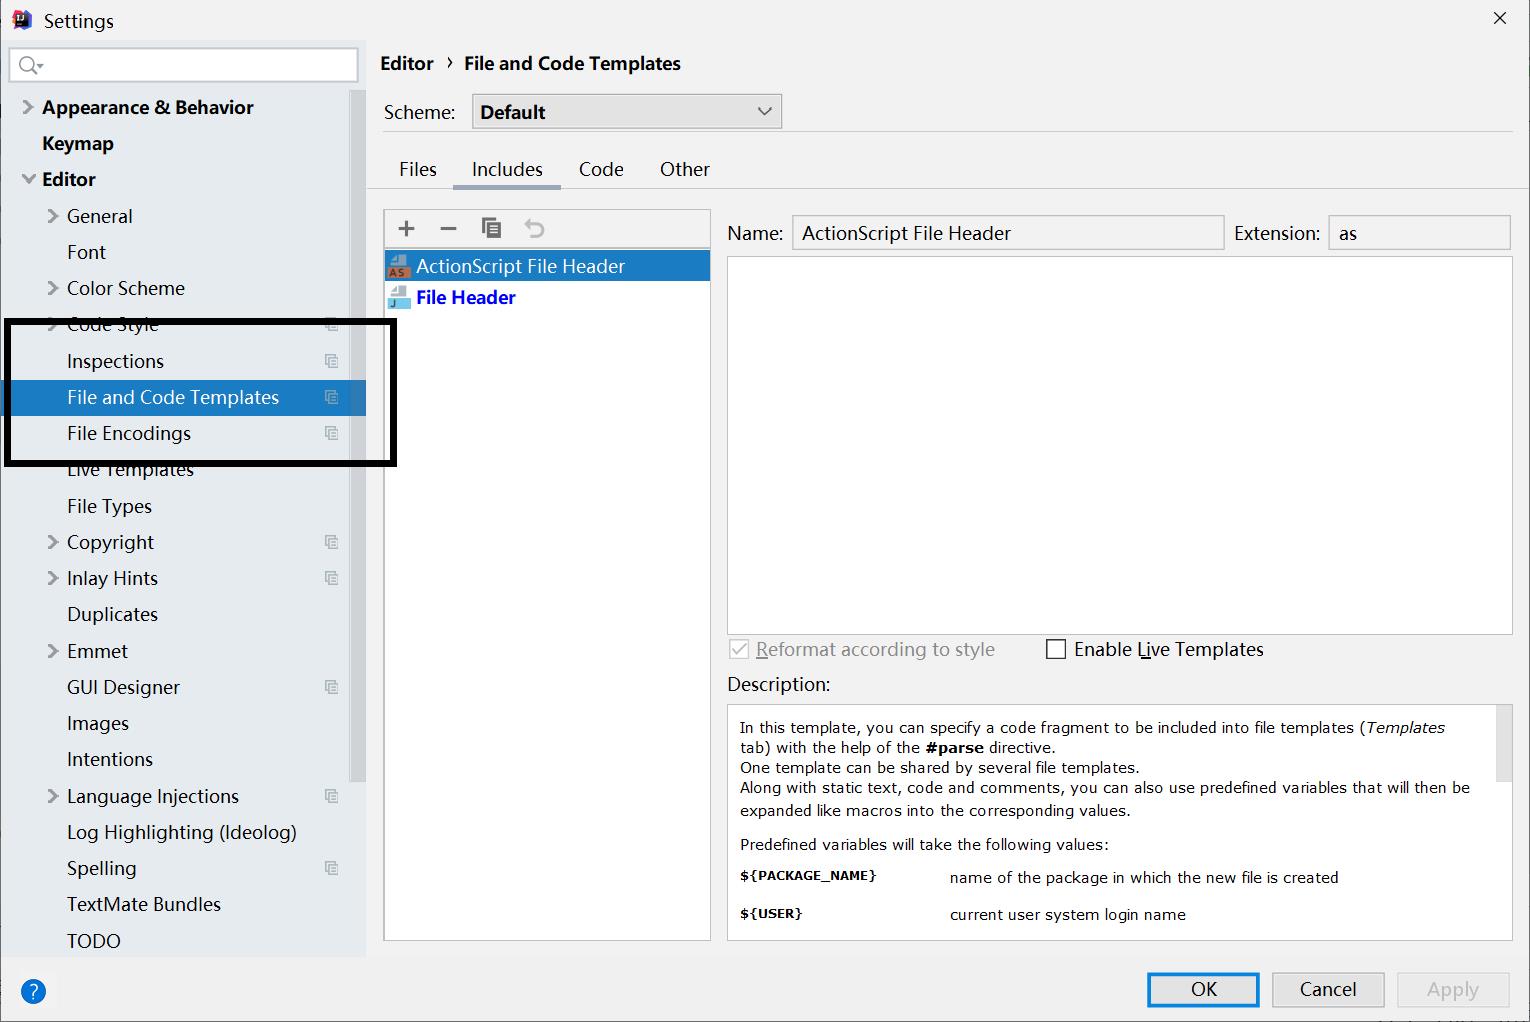Click the search magnifier icon
The image size is (1530, 1022).
[x=30, y=66]
